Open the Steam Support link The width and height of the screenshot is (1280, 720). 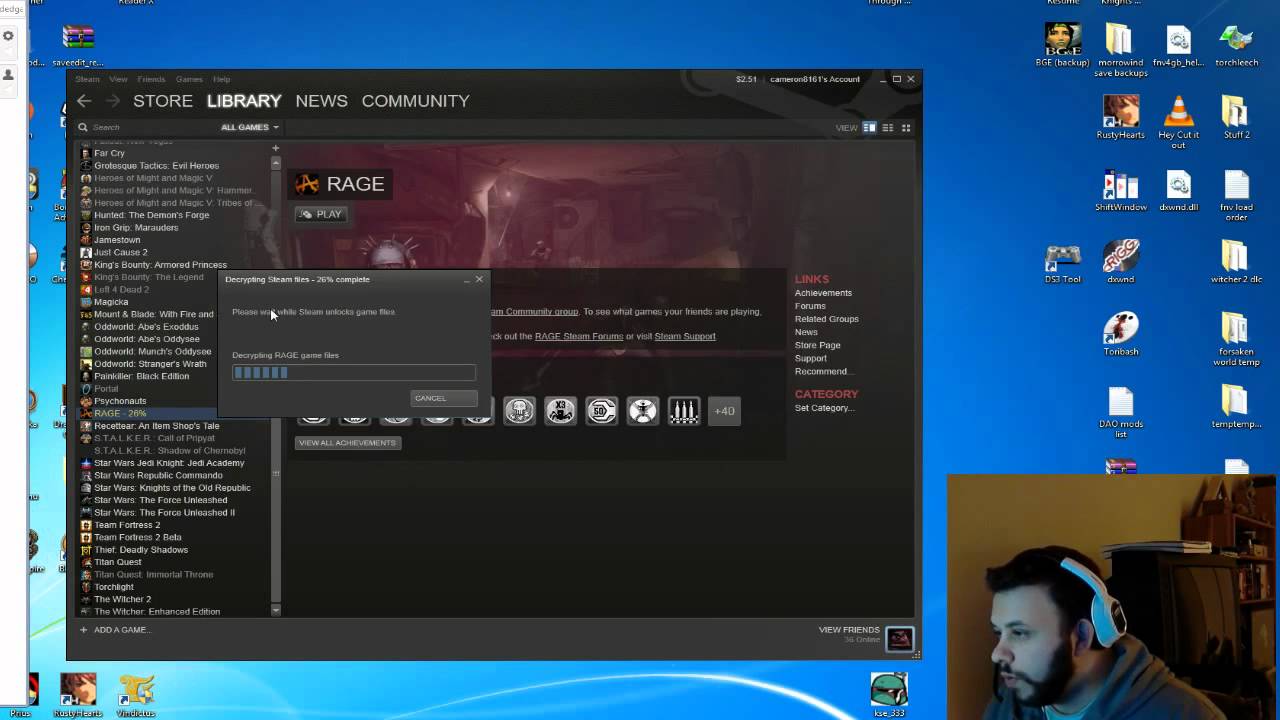685,336
